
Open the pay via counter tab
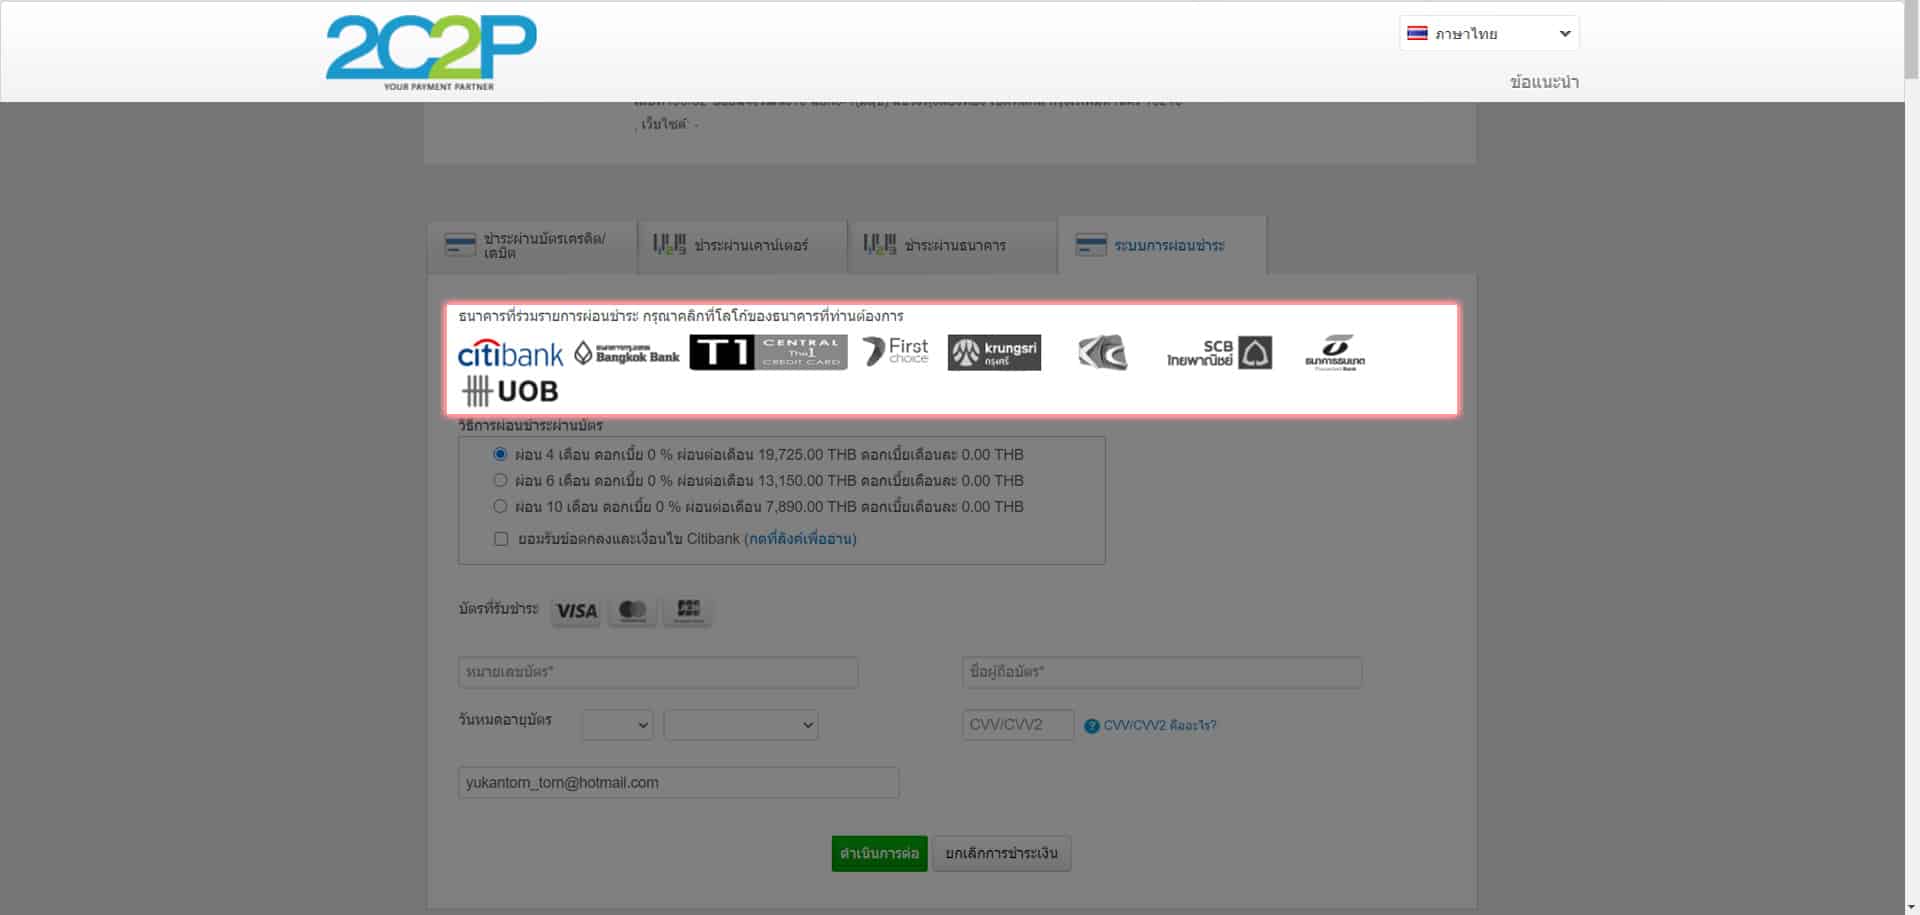click(x=742, y=245)
